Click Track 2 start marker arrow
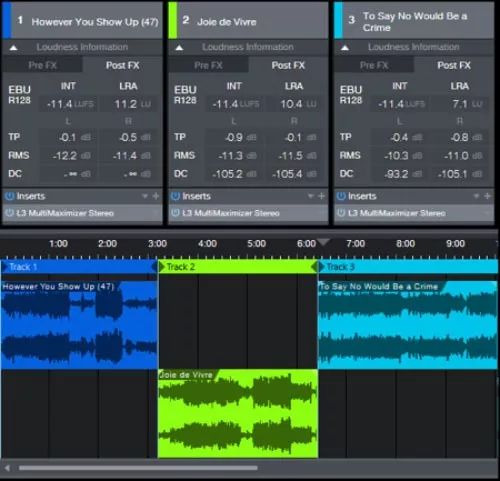500x481 pixels. coord(162,267)
